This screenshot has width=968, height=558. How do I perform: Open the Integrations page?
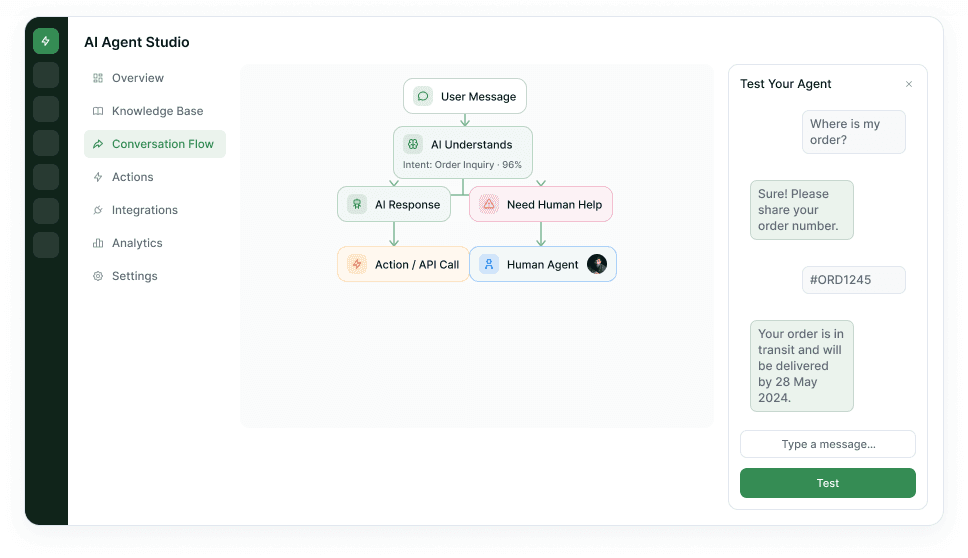[x=155, y=210]
